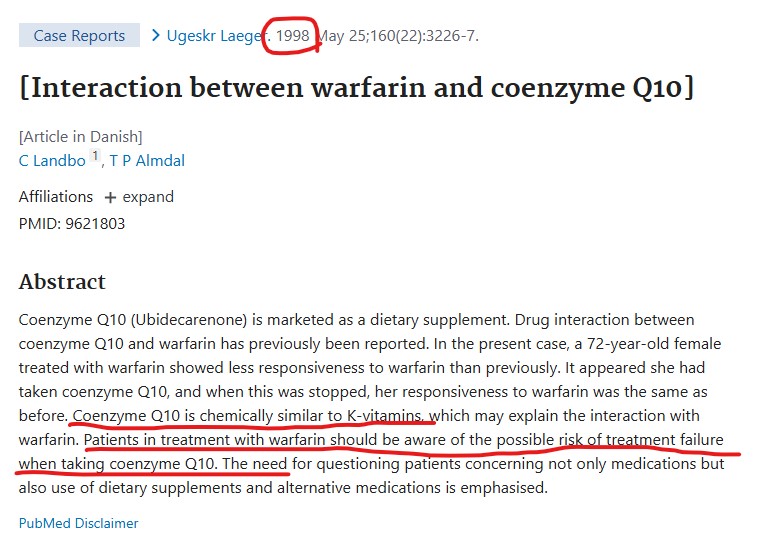758x544 pixels.
Task: Expand the affiliations list via expand text
Action: [148, 197]
